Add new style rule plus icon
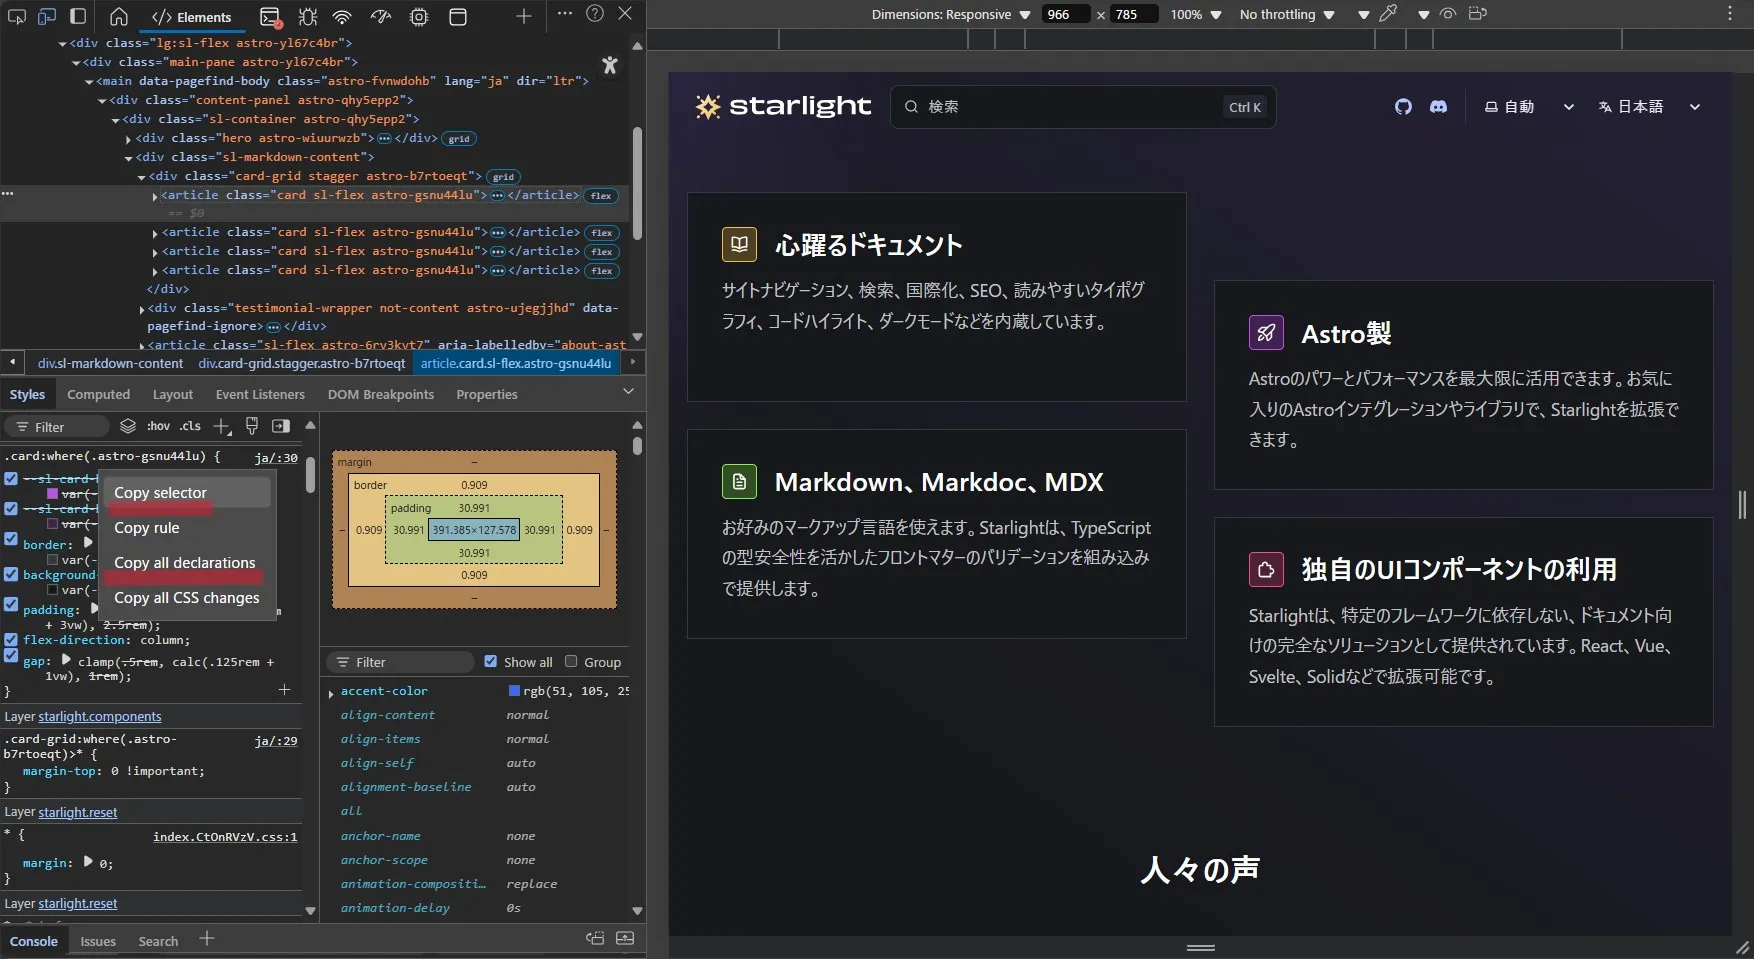 tap(222, 427)
